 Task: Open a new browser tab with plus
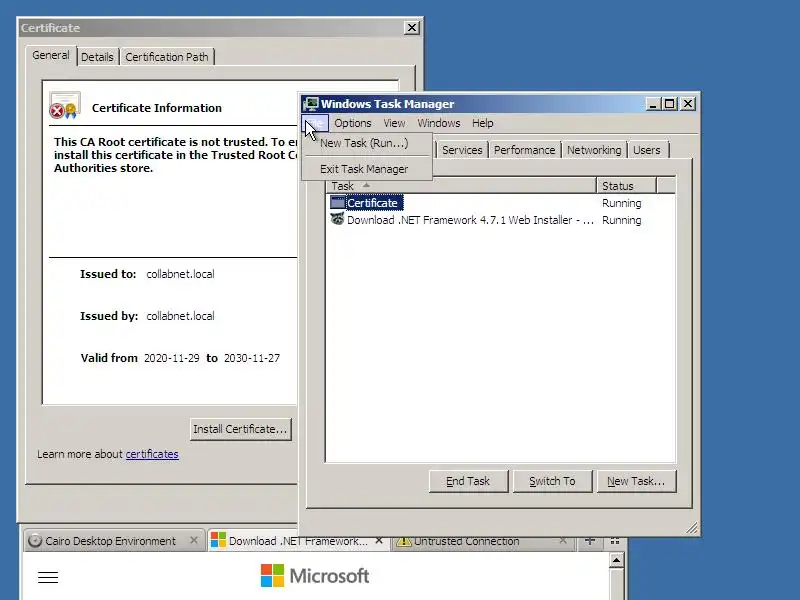pyautogui.click(x=590, y=541)
